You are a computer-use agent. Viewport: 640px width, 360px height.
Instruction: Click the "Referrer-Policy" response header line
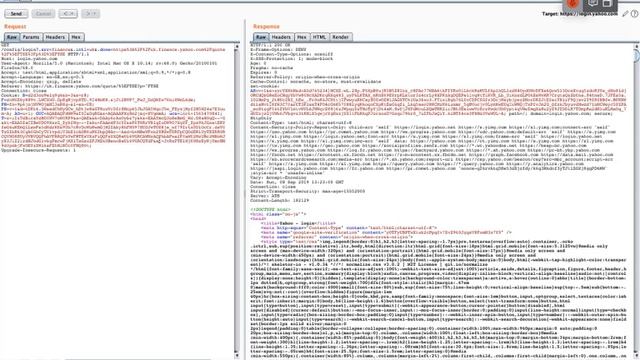305,77
